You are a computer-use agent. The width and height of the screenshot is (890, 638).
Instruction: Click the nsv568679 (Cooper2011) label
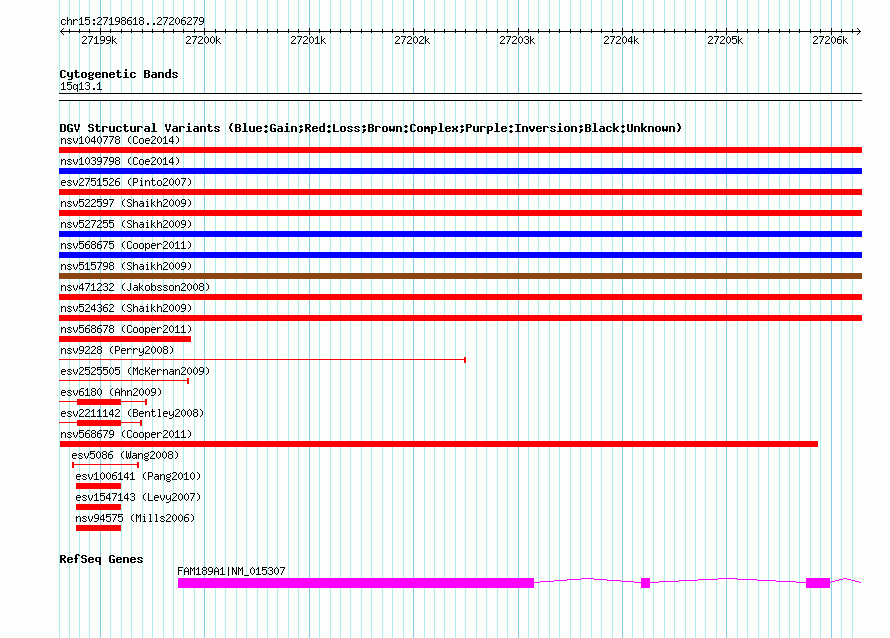[126, 434]
